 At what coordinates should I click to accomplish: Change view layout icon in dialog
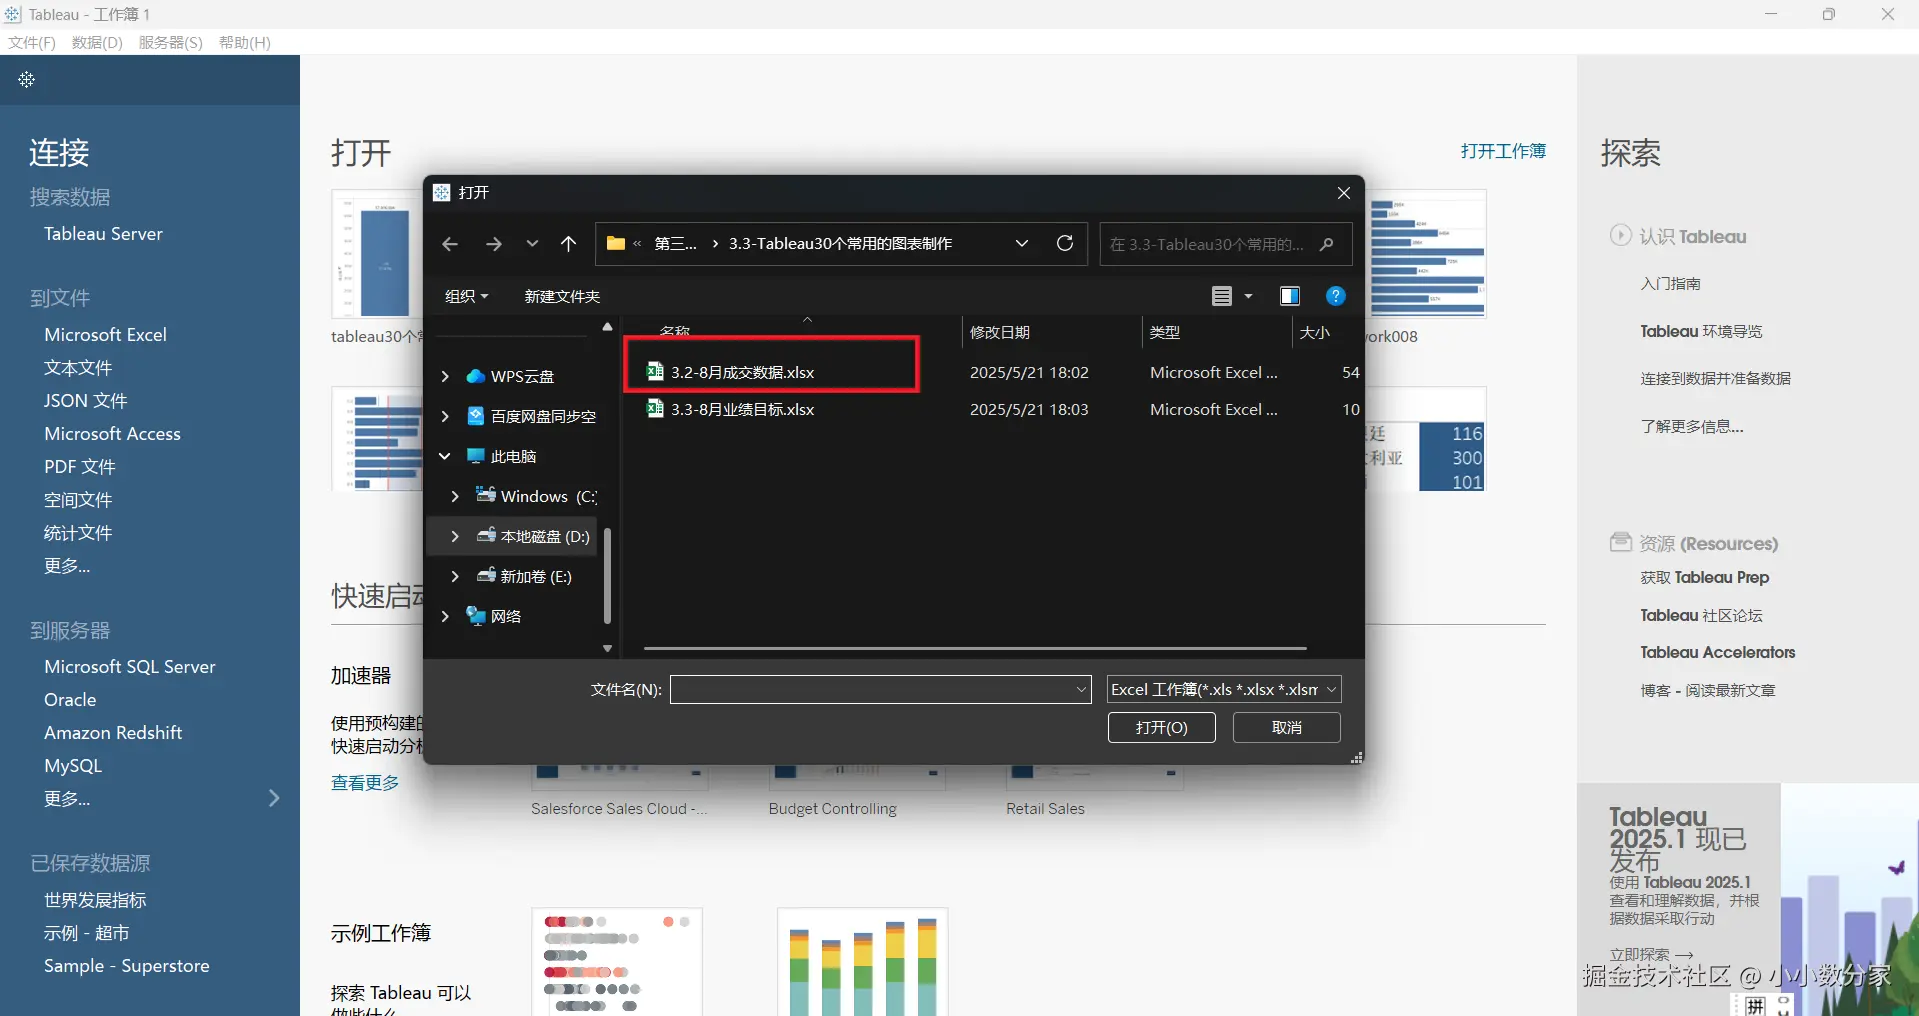click(x=1221, y=296)
